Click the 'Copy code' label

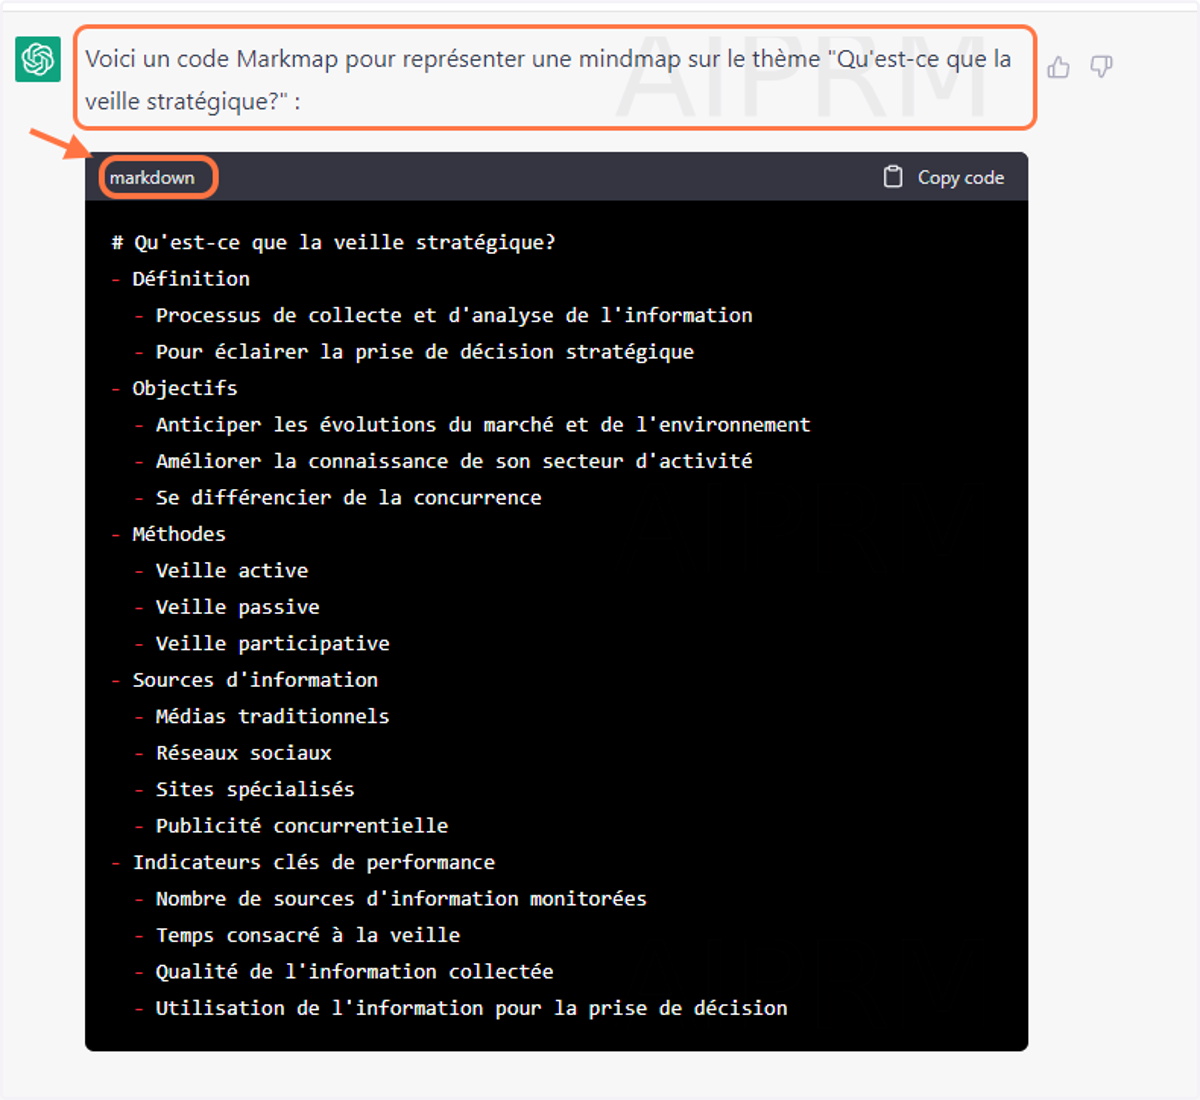[x=961, y=178]
